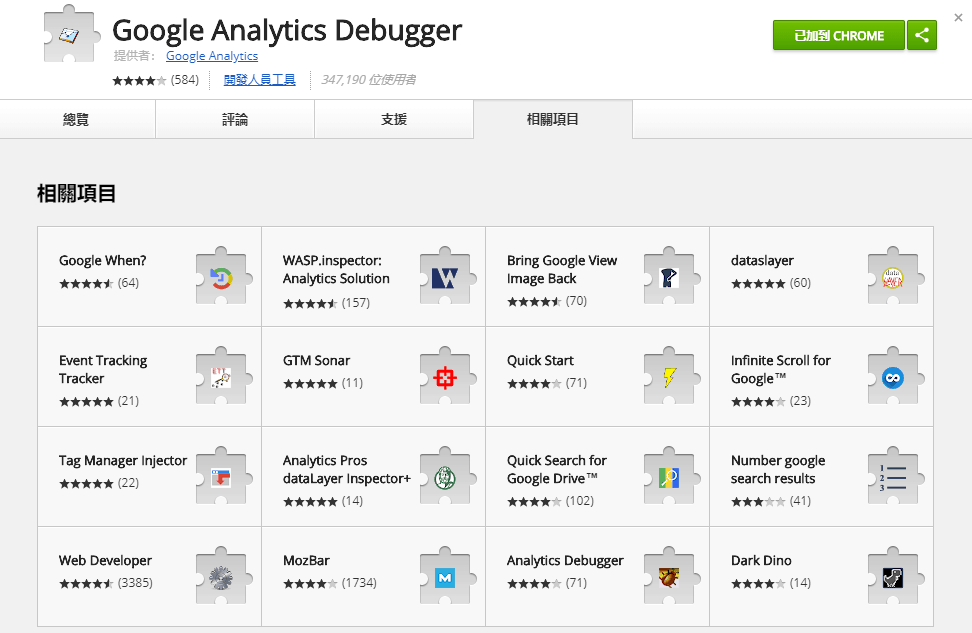Open the Dark Dino title
The width and height of the screenshot is (972, 633).
point(761,560)
